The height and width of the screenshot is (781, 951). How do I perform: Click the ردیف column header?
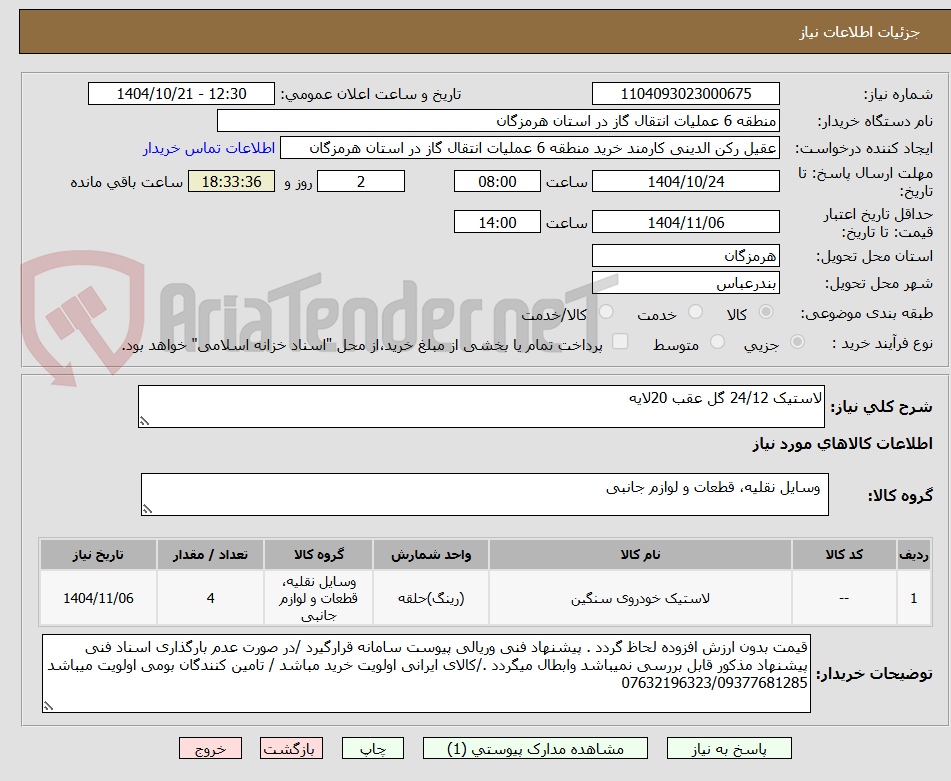(914, 555)
